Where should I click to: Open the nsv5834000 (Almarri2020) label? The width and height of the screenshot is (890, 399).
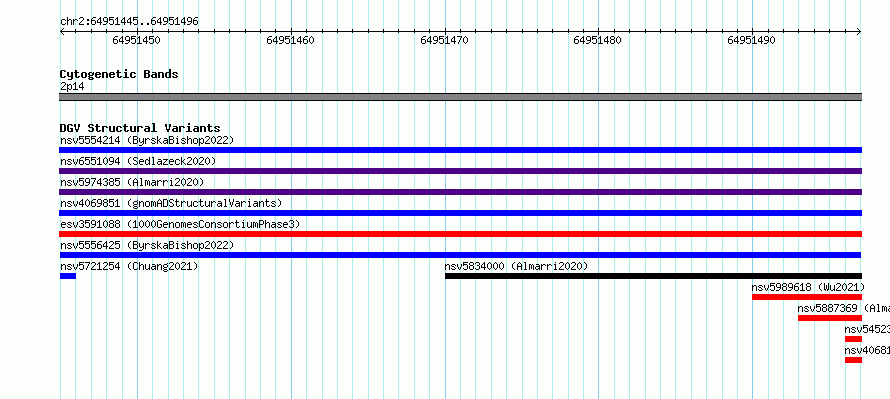tap(517, 266)
